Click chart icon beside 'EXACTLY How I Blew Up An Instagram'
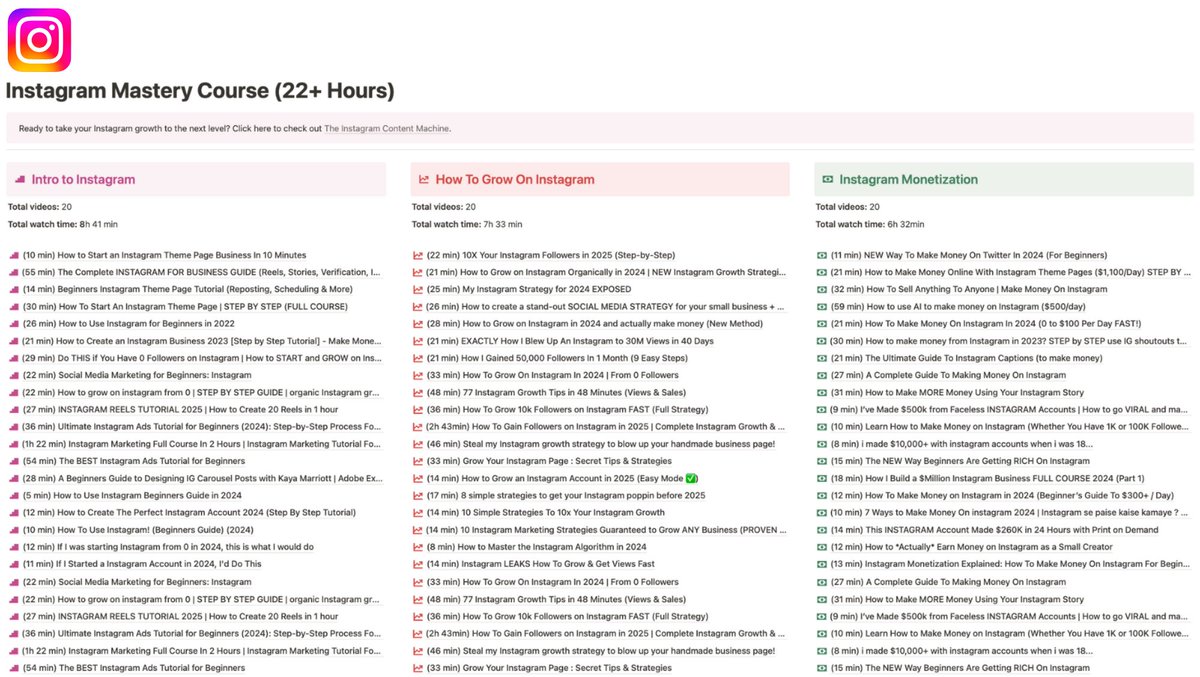Screen dimensions: 1200x677 point(417,341)
